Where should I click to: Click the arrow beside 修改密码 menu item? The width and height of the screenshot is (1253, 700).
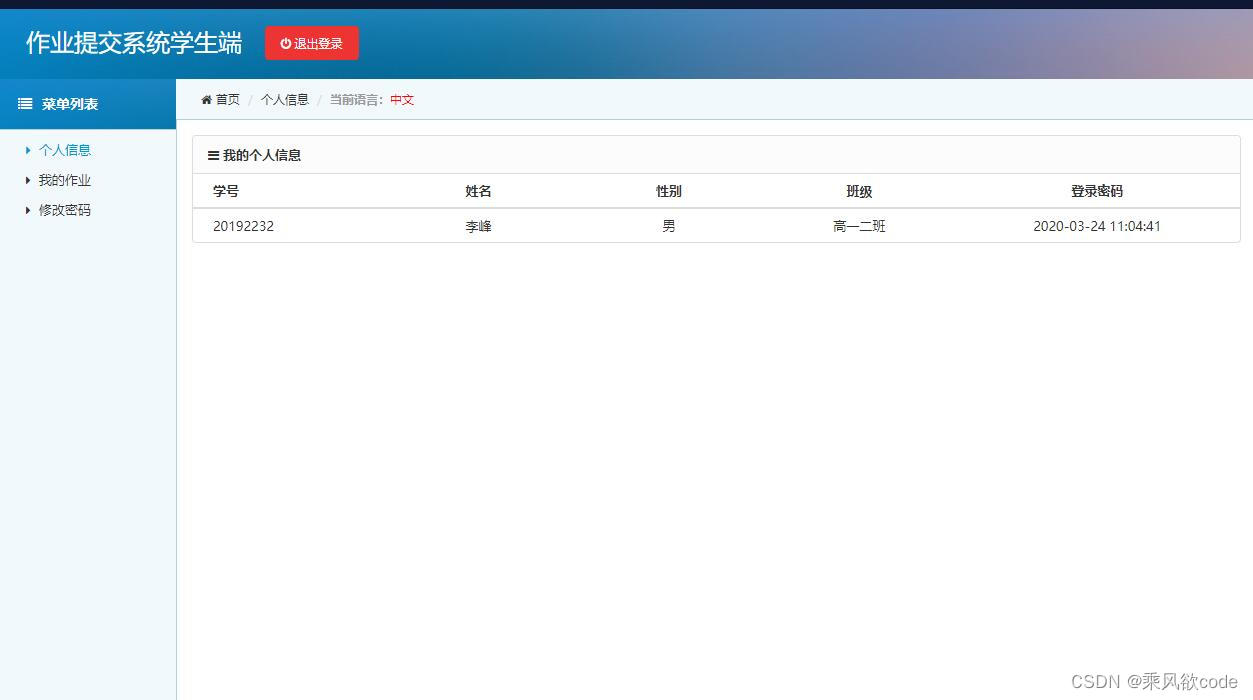click(28, 210)
